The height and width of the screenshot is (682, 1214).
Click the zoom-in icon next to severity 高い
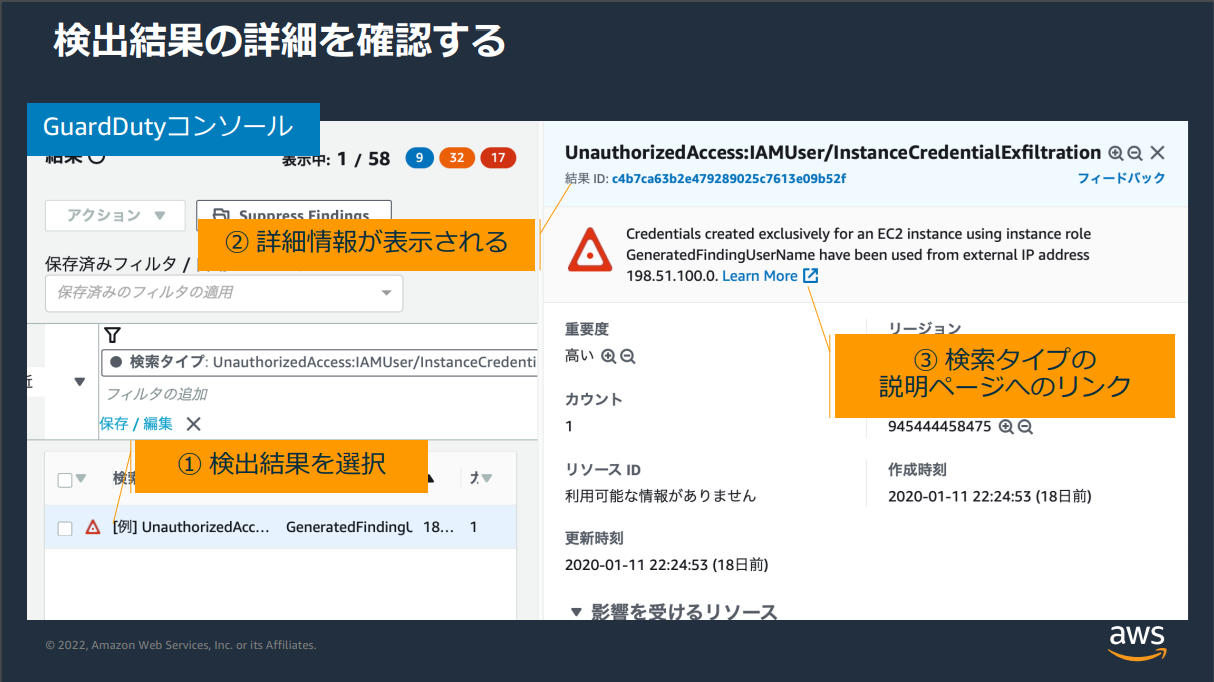click(x=608, y=356)
